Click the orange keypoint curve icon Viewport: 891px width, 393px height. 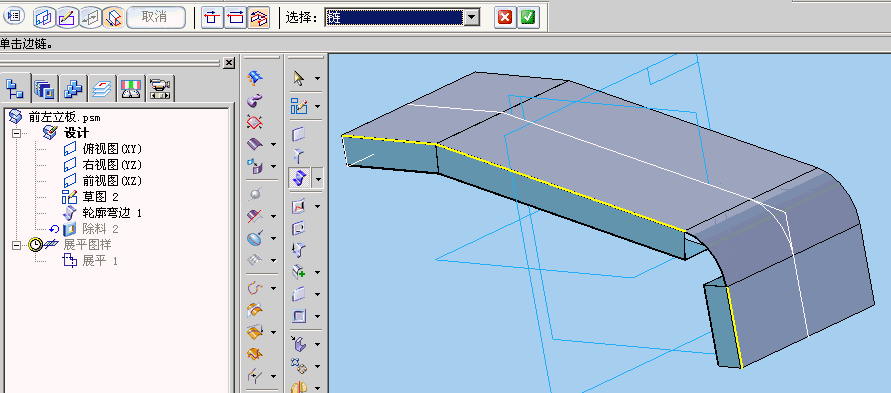(256, 288)
